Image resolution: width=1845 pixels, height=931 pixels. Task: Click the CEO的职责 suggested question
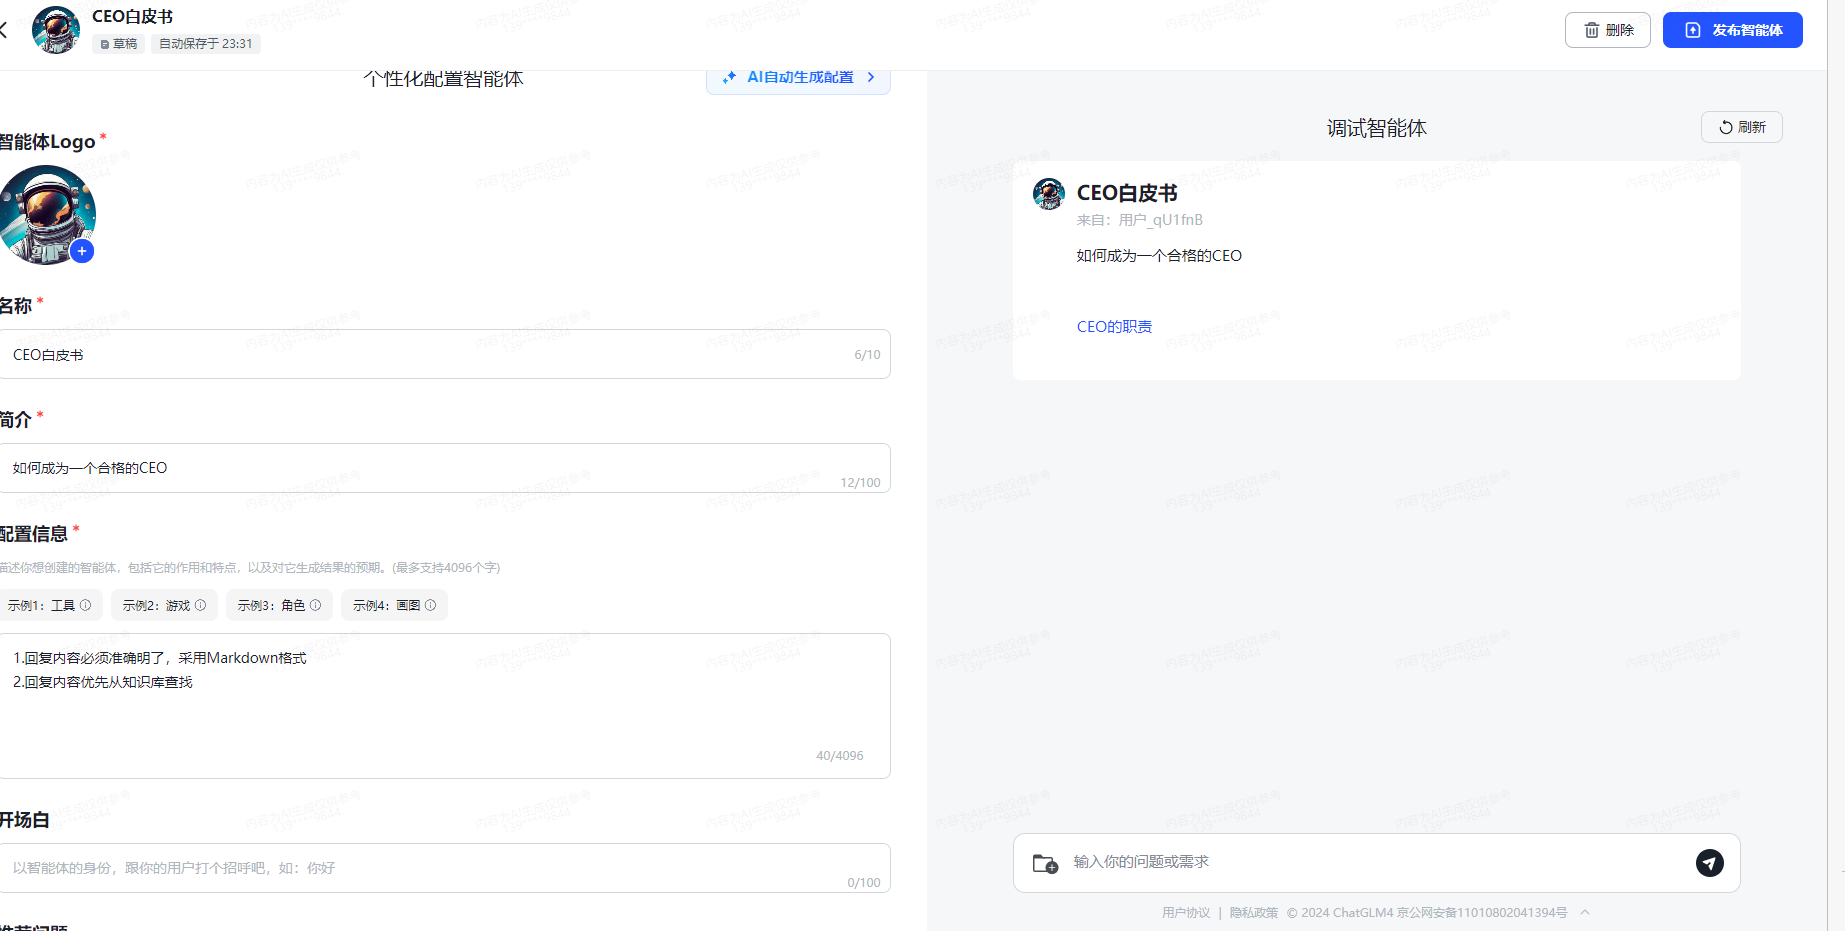(x=1114, y=327)
